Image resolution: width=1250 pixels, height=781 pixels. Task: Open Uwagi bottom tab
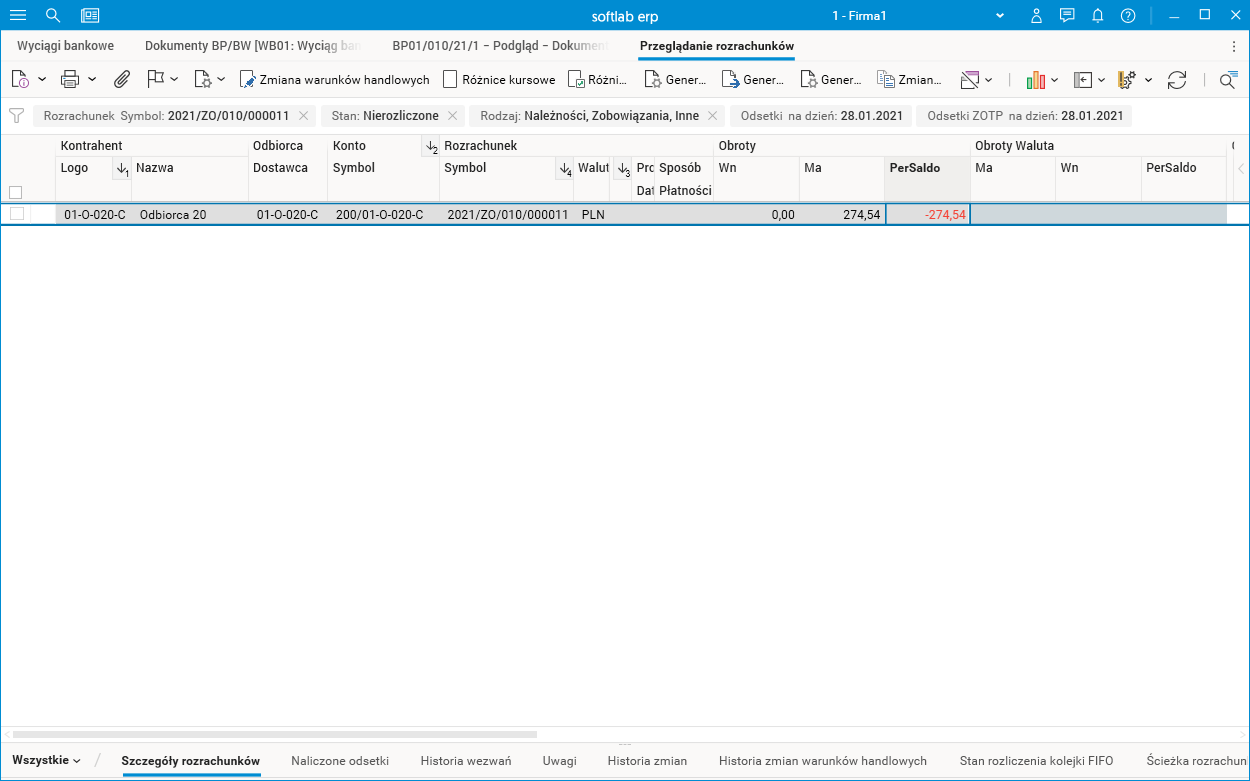[560, 760]
